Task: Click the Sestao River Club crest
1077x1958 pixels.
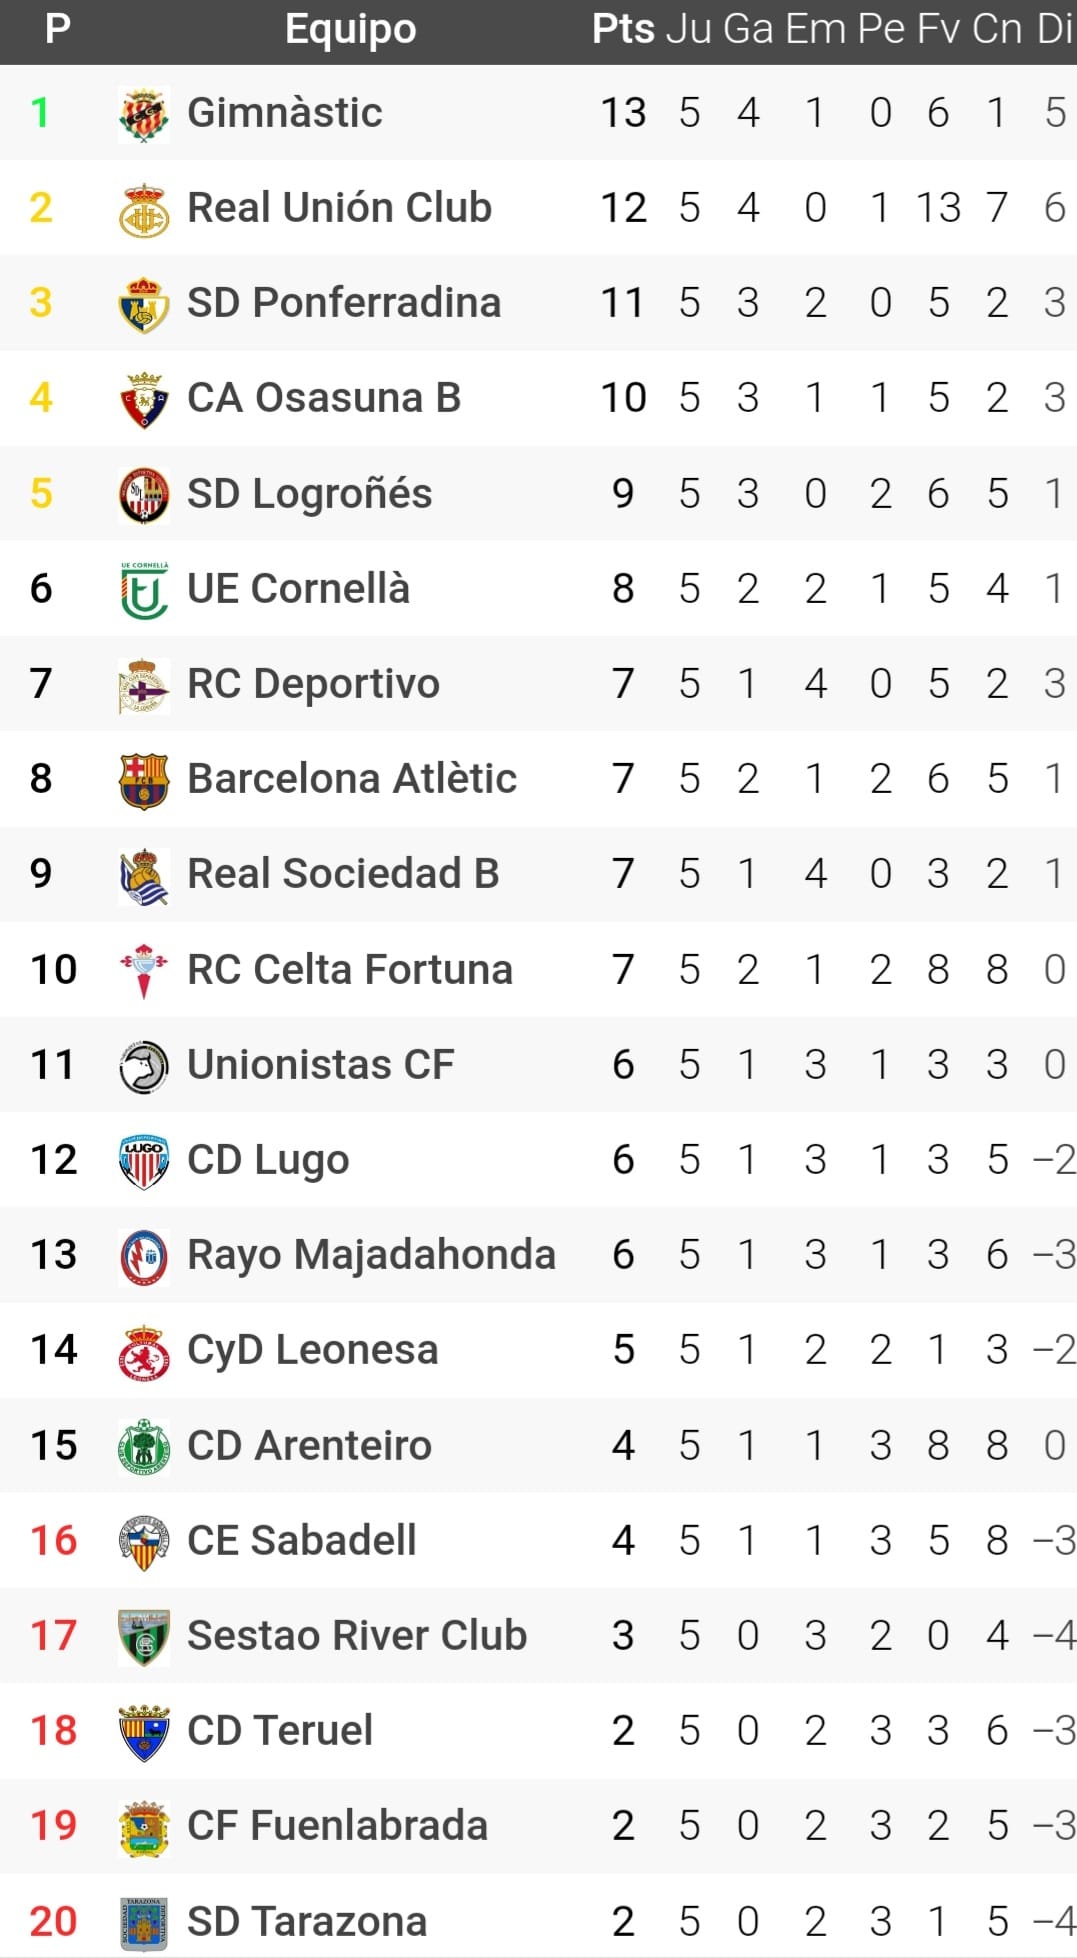Action: point(143,1637)
